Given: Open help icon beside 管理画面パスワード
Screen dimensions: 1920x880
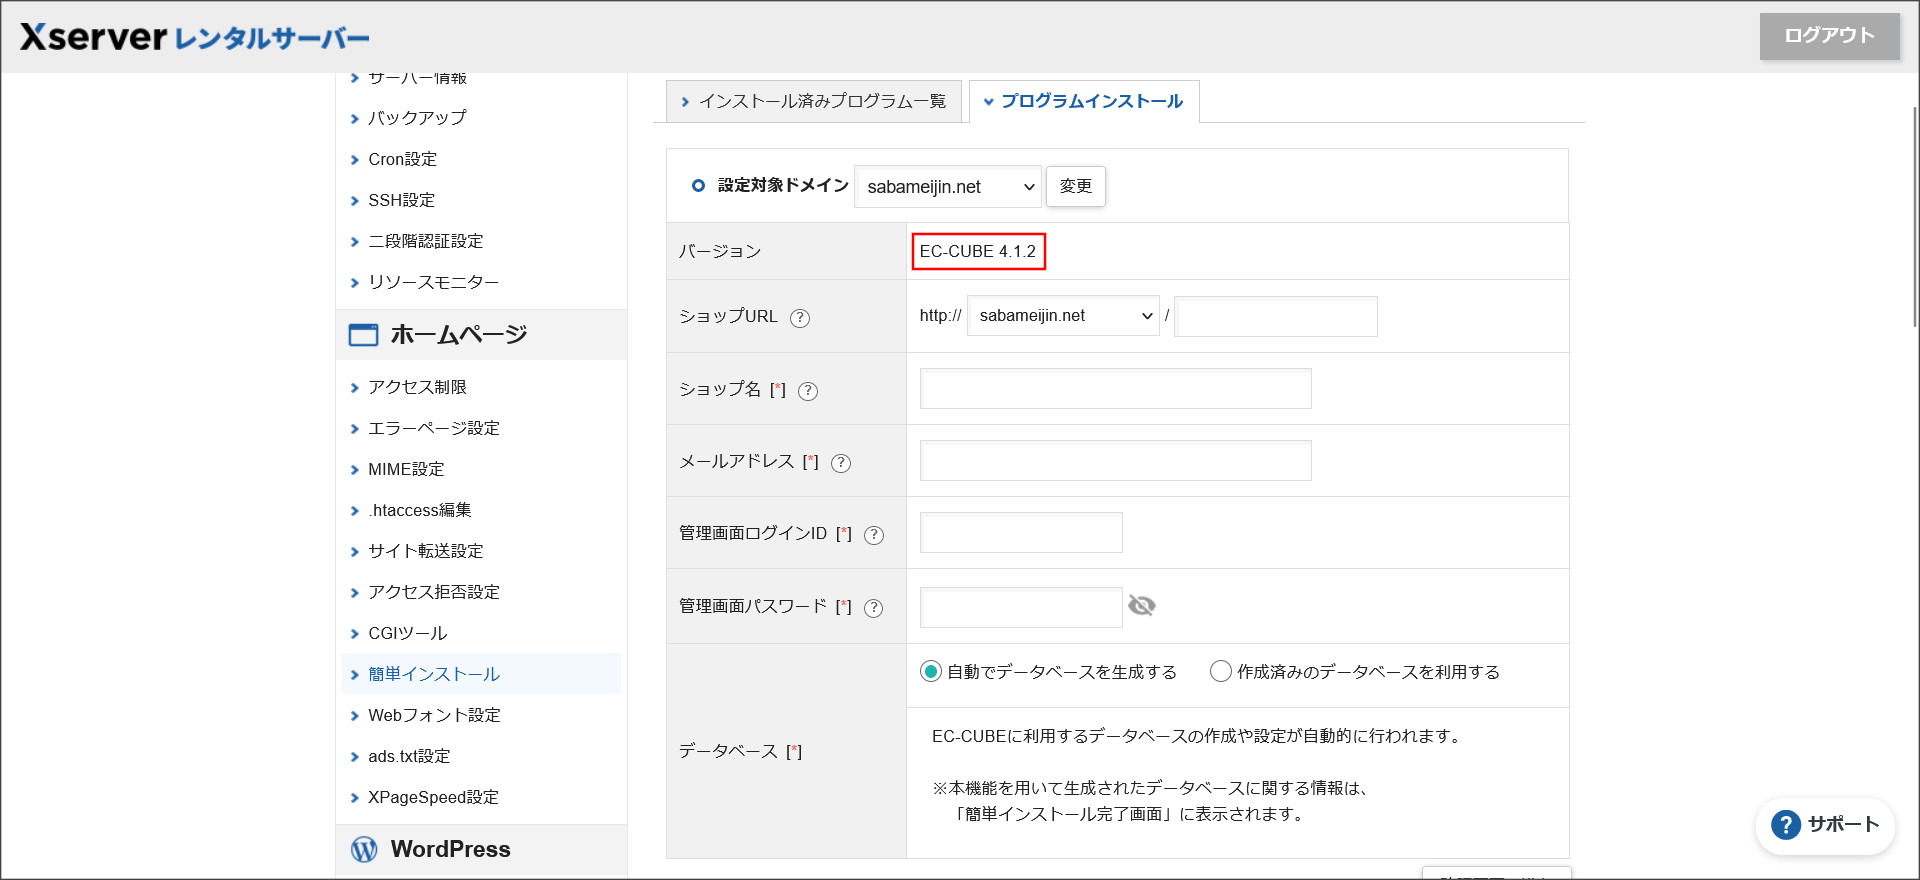Looking at the screenshot, I should [x=874, y=608].
